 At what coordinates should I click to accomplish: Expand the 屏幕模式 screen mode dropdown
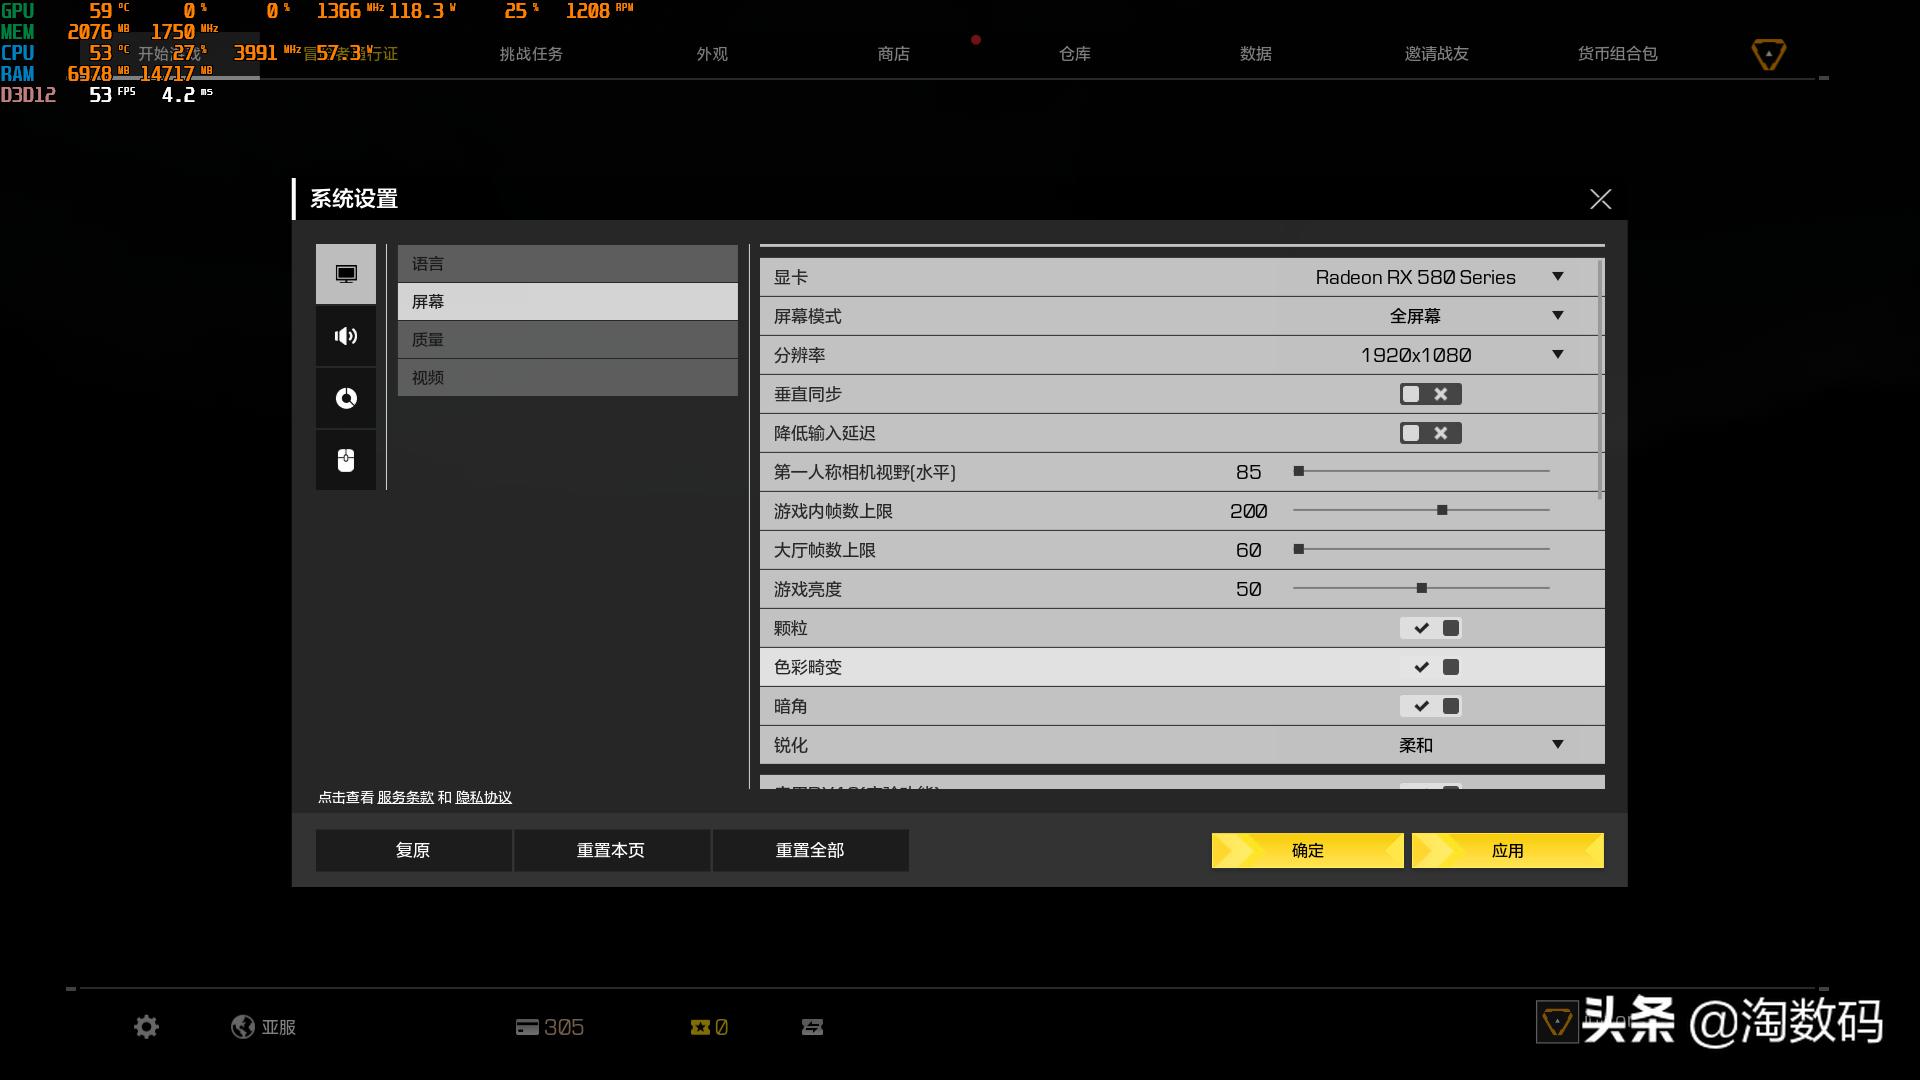(1557, 316)
